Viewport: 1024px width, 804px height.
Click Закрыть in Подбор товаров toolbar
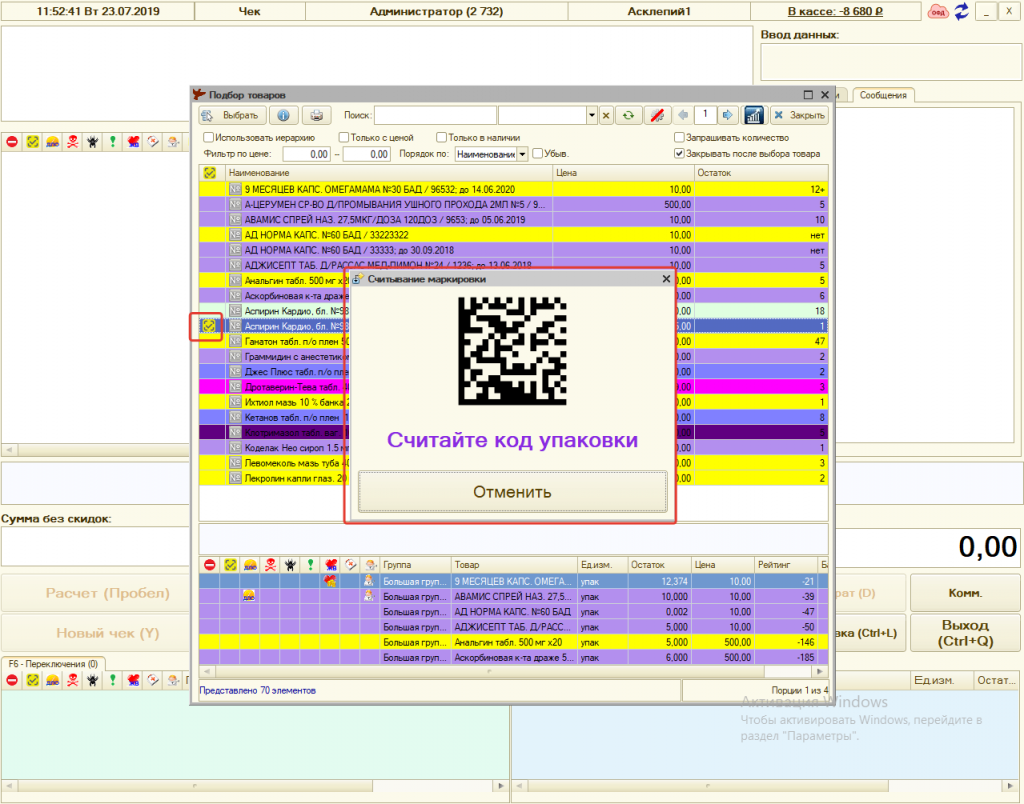[799, 115]
